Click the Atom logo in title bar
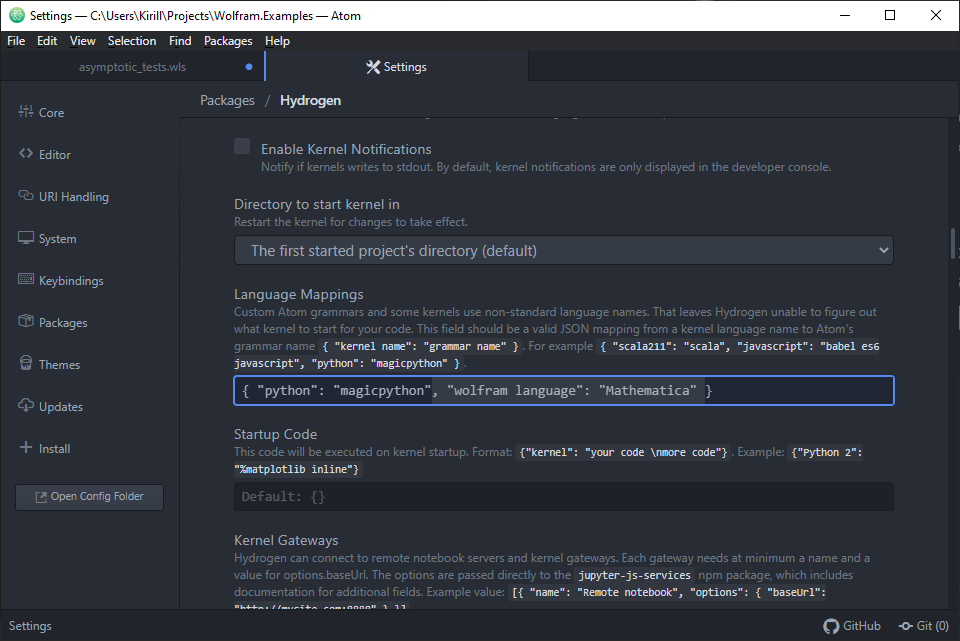The image size is (960, 641). tap(17, 15)
